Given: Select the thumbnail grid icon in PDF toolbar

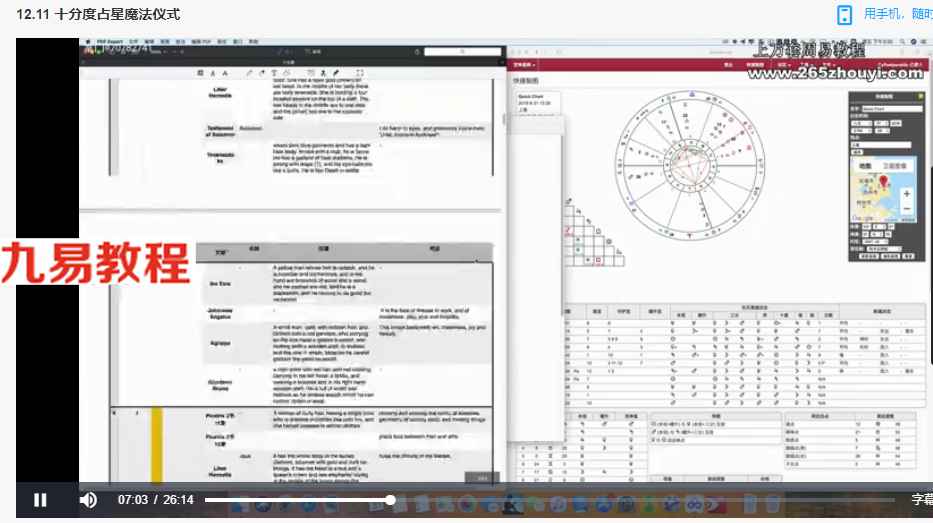Looking at the screenshot, I should pos(200,73).
